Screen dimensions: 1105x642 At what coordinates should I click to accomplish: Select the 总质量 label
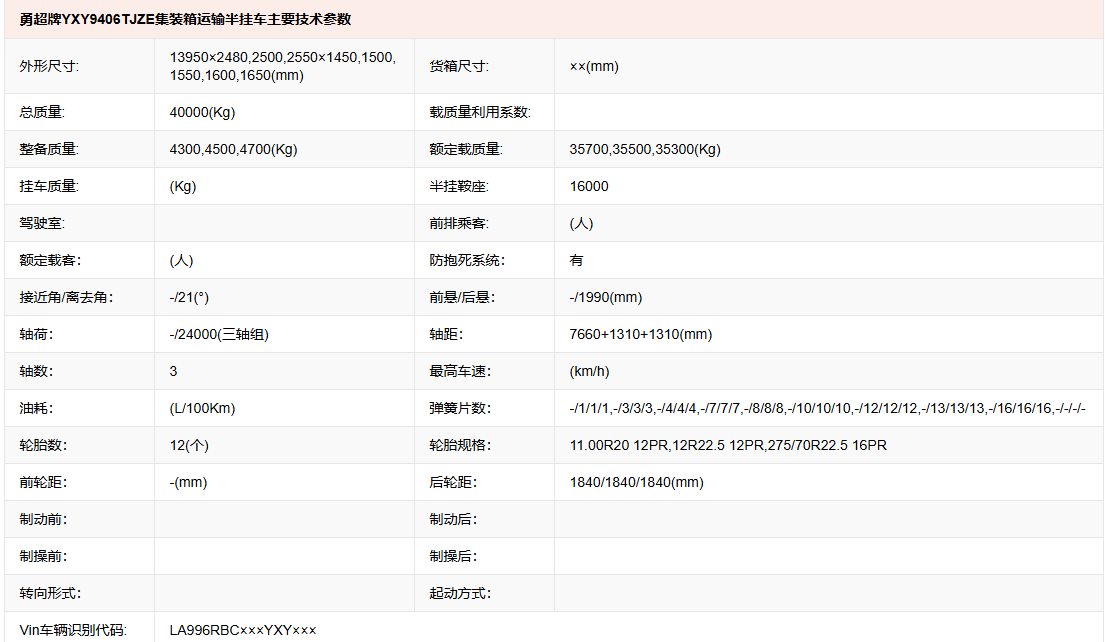[42, 112]
